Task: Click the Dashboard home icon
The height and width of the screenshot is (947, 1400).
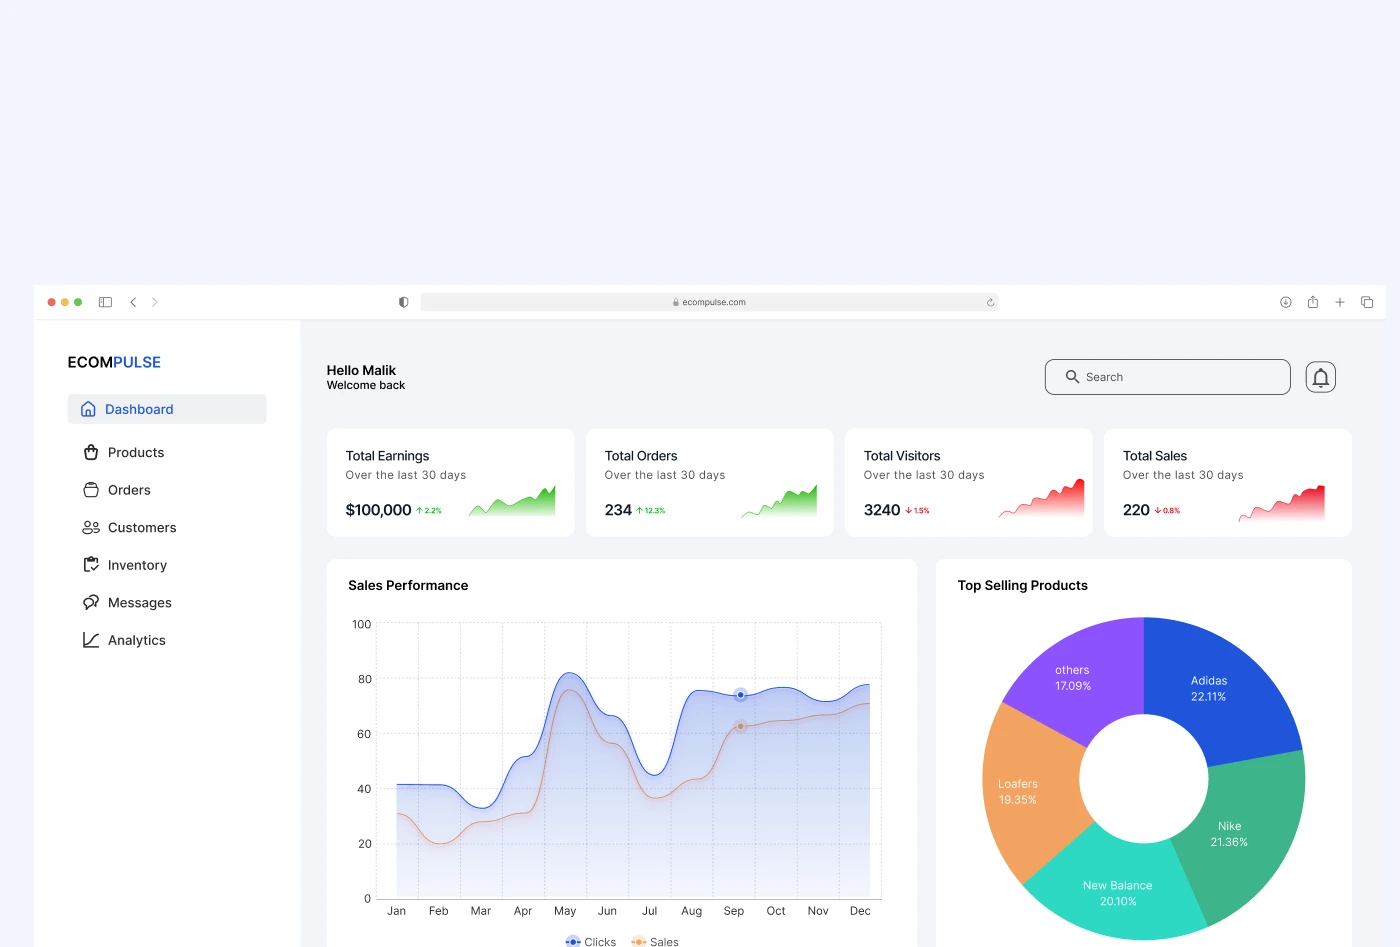Action: click(88, 409)
